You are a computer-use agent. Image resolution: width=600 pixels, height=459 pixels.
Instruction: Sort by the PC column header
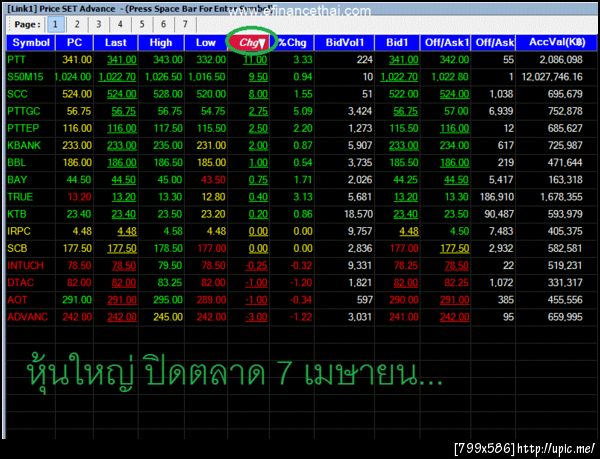tap(74, 42)
